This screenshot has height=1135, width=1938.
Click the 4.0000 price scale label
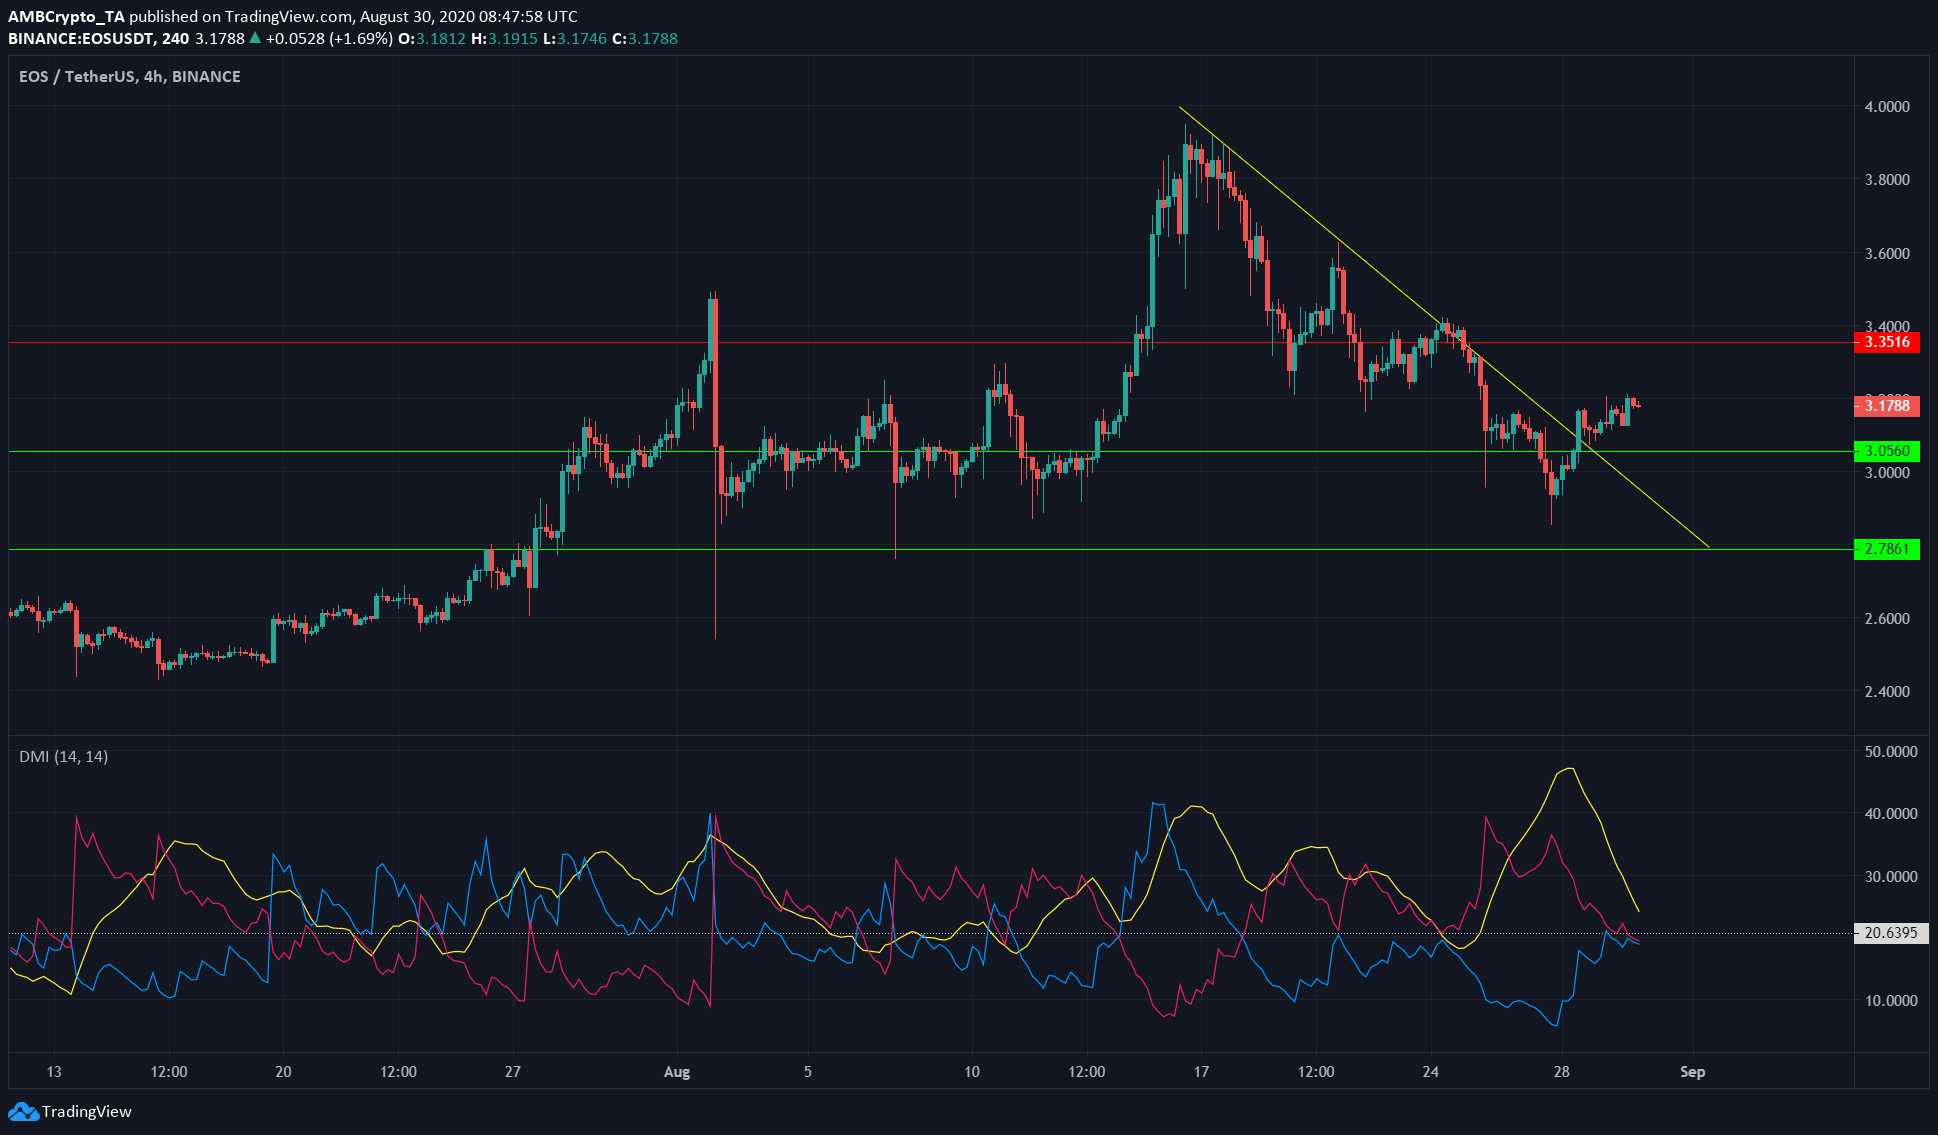(1887, 106)
